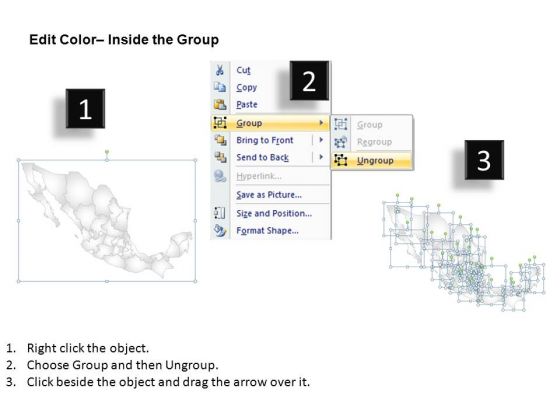Click the Size and Position icon
560x420 pixels.
click(220, 213)
